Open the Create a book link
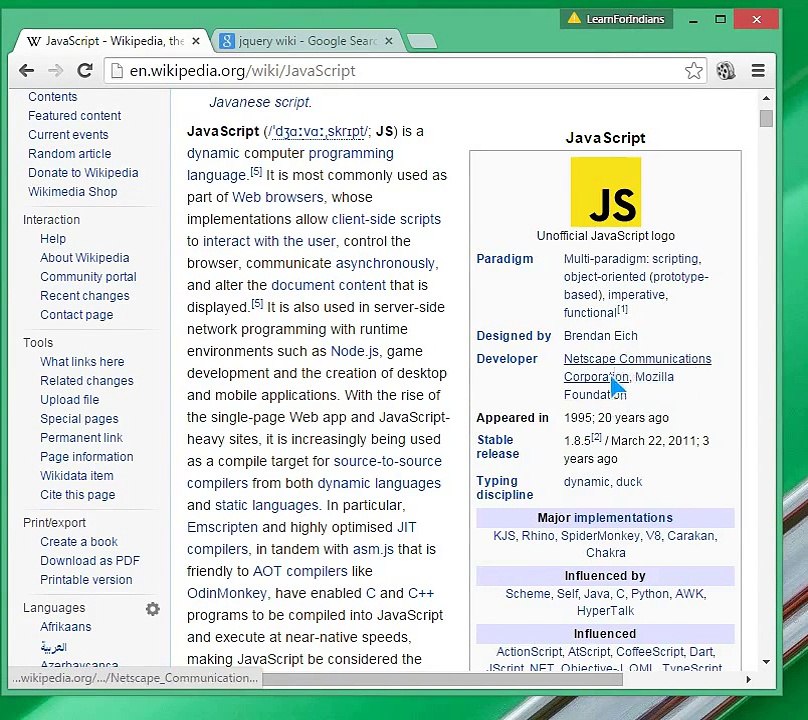Screen dimensions: 808x720 (x=79, y=542)
